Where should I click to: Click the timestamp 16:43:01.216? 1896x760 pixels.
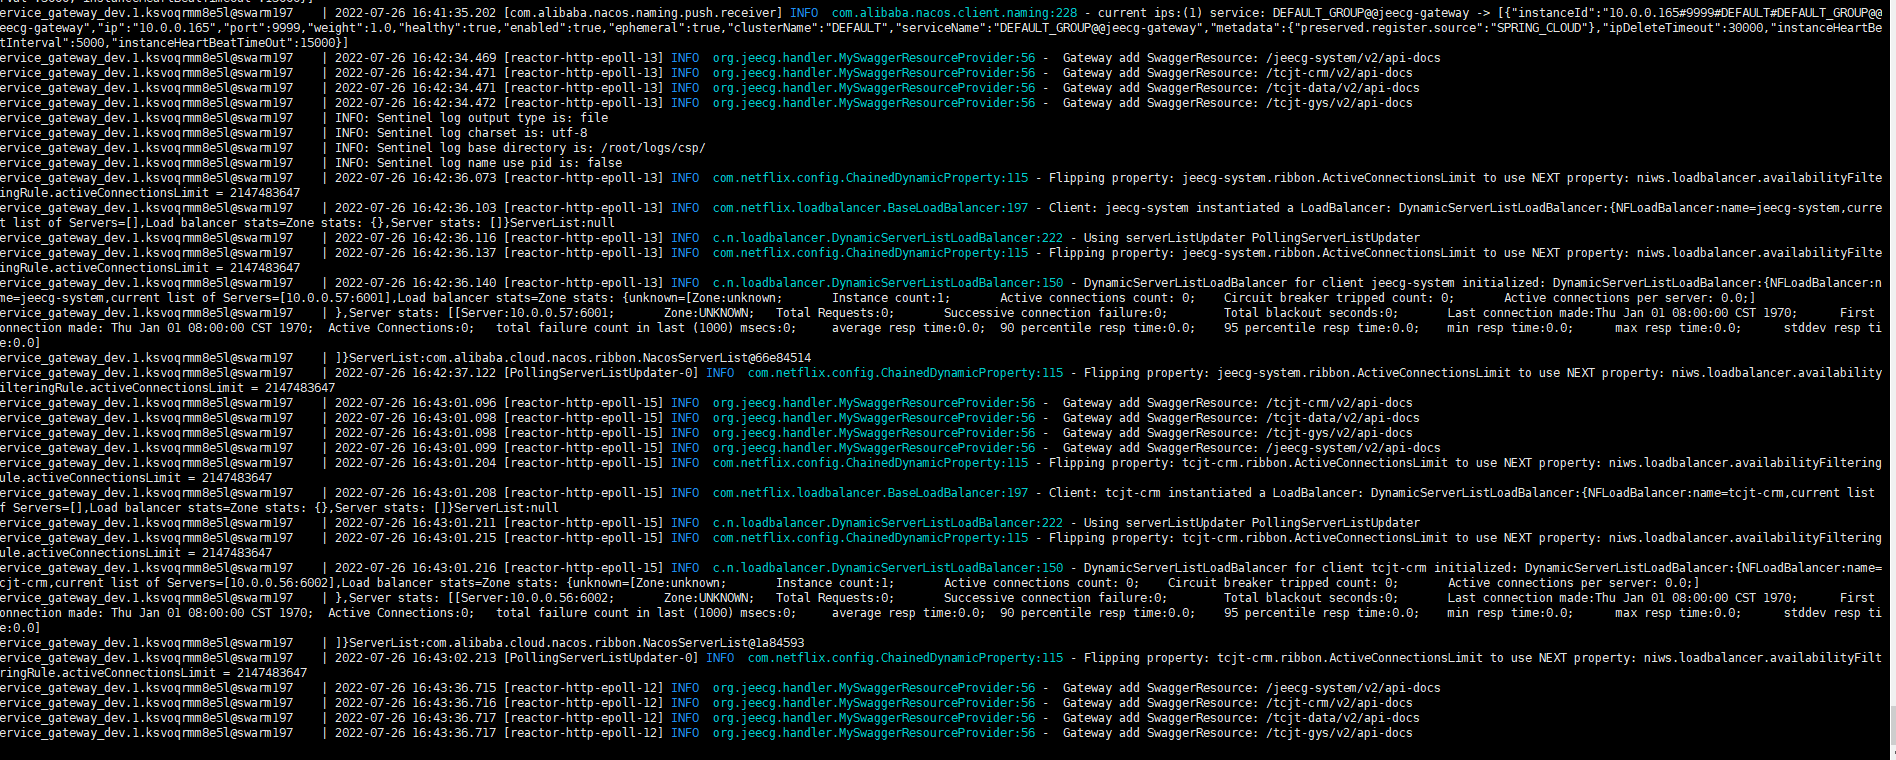tap(454, 568)
